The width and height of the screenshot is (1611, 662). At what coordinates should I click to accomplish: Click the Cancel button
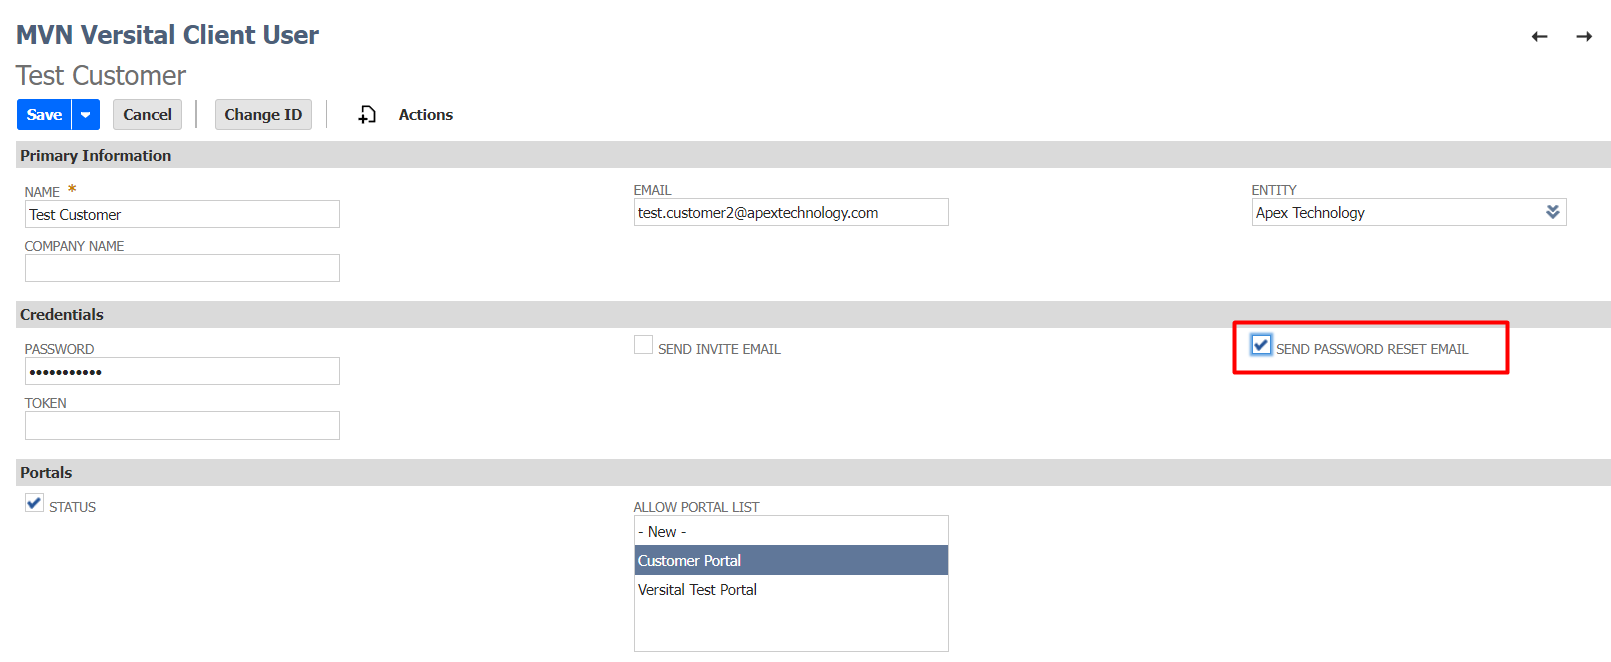(147, 115)
